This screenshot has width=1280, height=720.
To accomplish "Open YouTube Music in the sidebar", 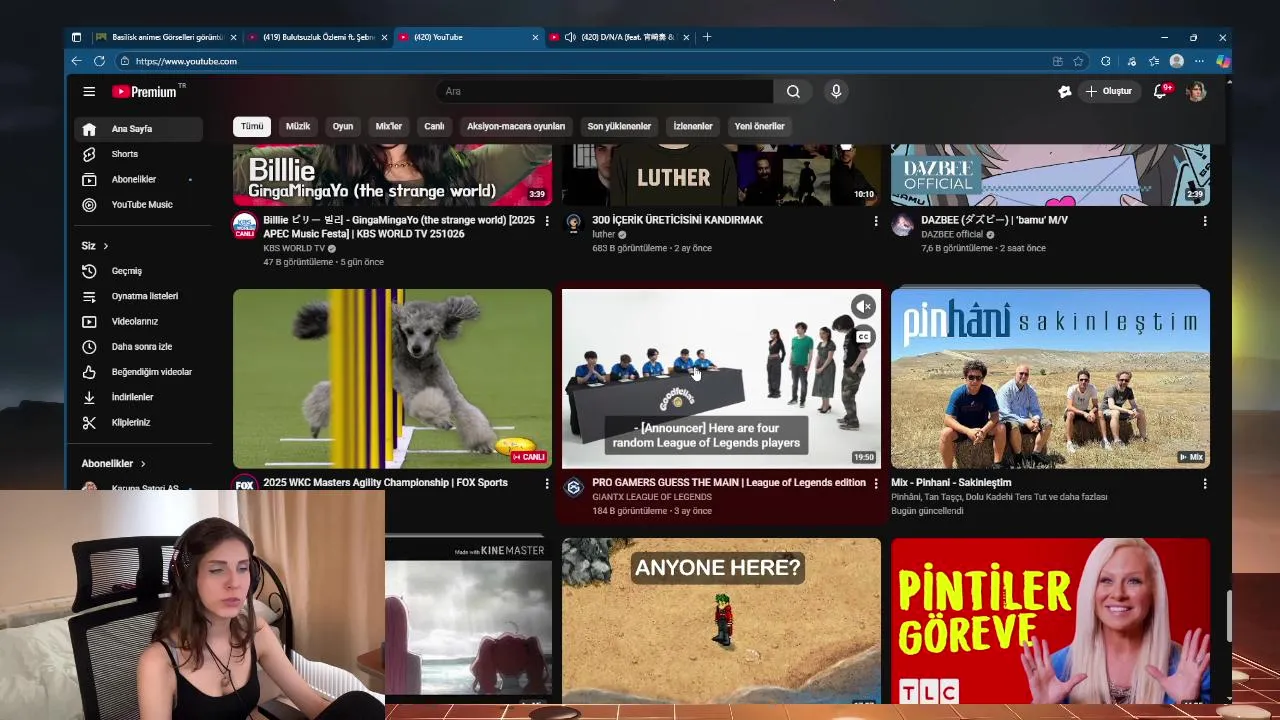I will tap(138, 204).
